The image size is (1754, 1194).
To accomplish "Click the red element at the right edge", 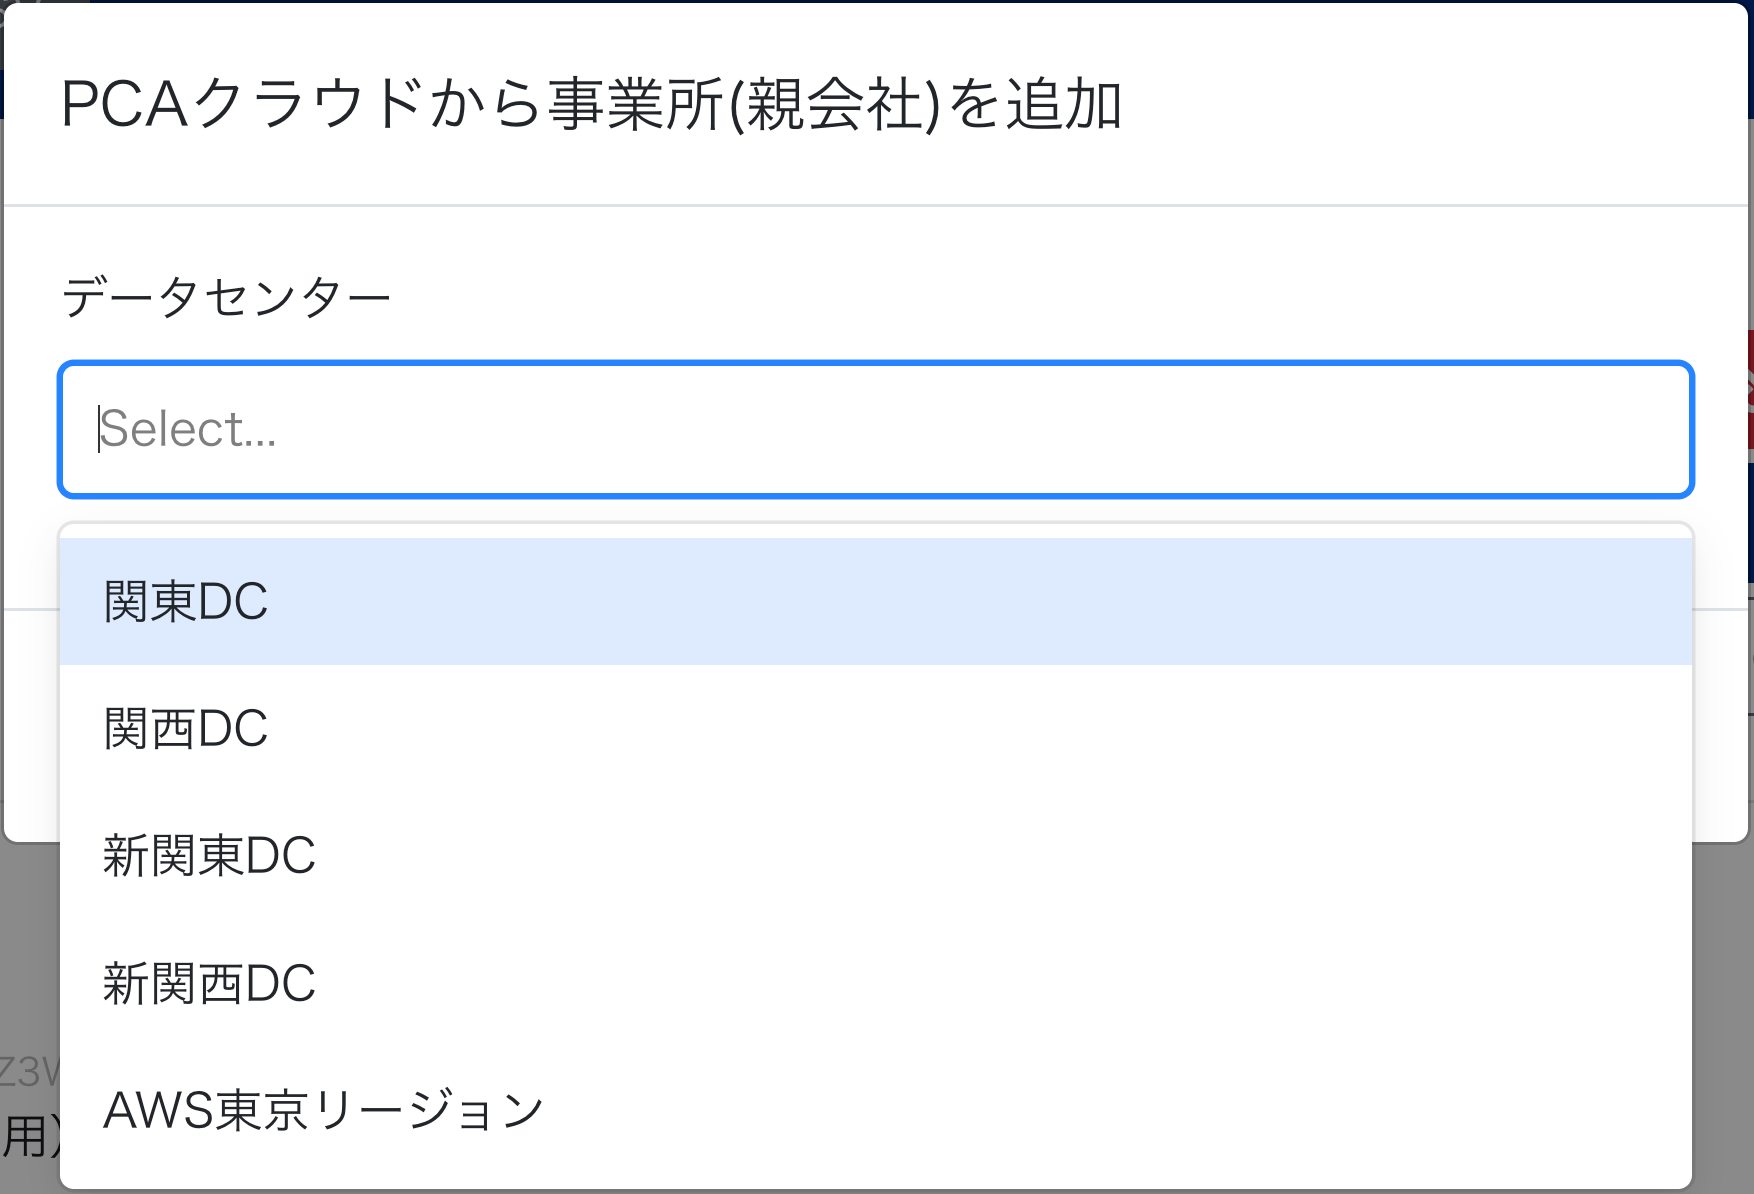I will [1749, 390].
